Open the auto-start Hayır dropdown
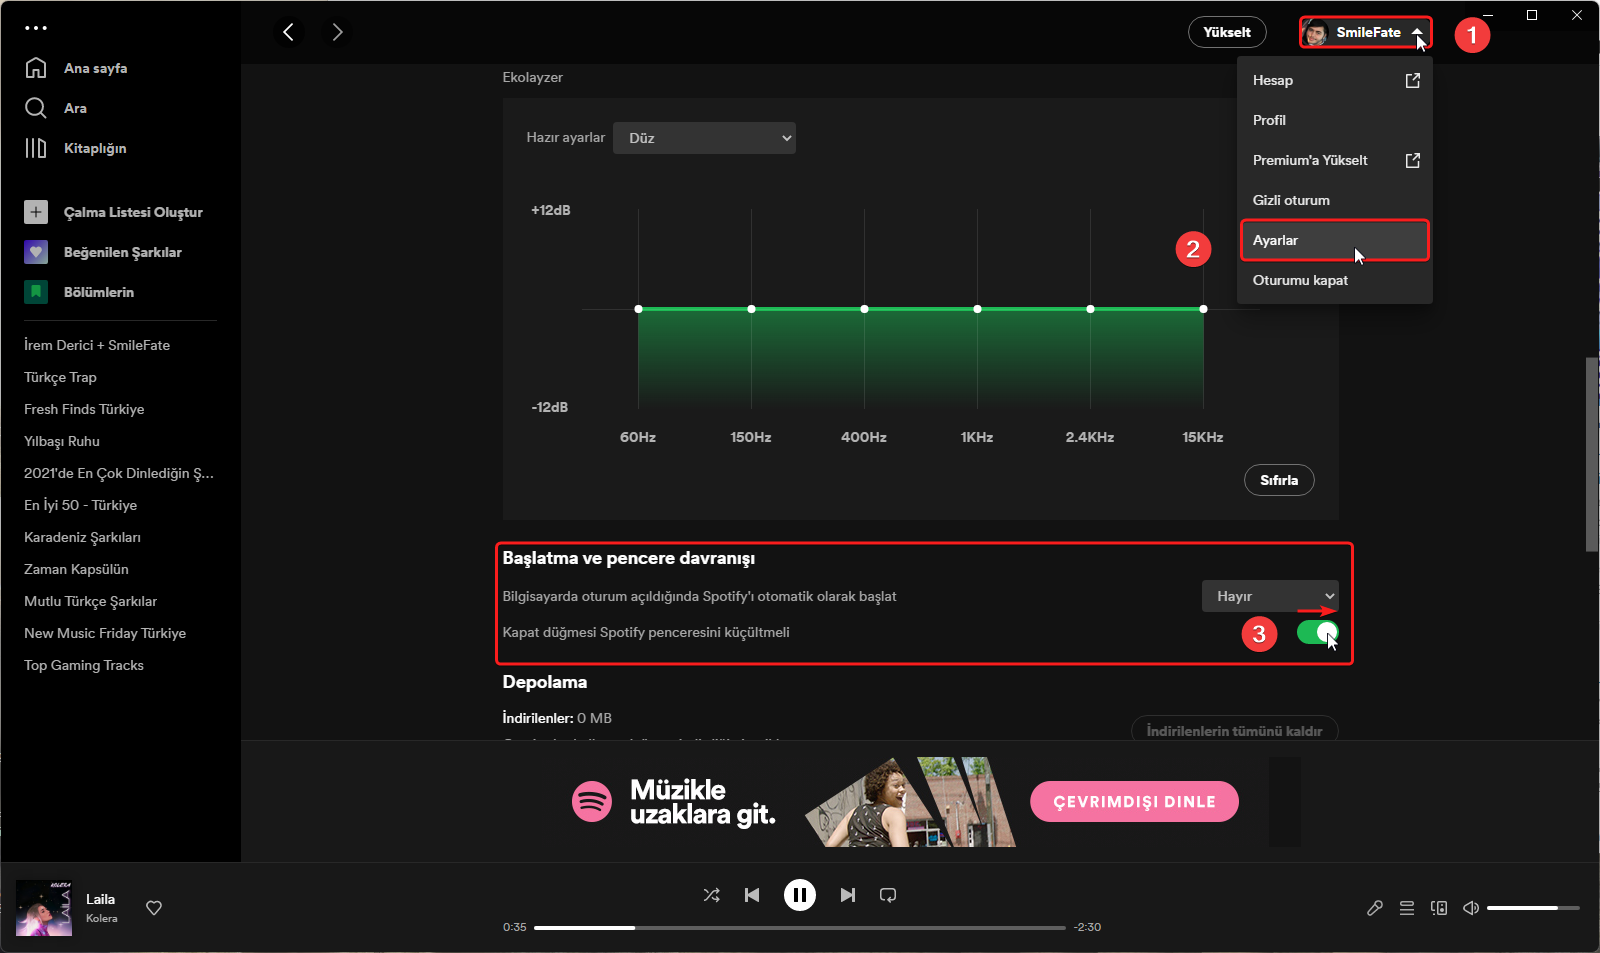Screen dimensions: 1600x953 [1270, 596]
